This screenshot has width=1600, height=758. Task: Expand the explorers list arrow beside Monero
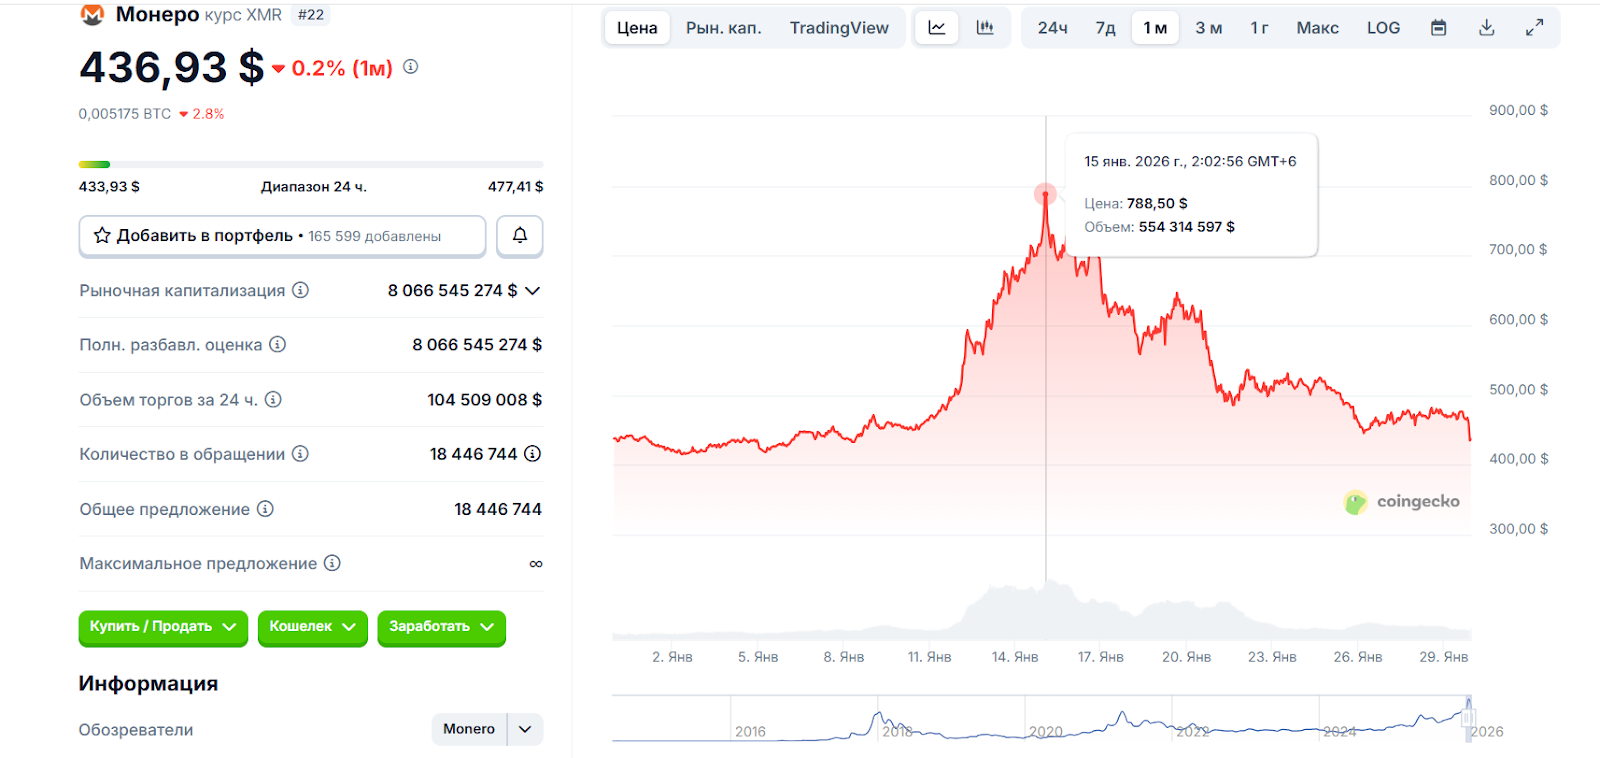pos(525,729)
